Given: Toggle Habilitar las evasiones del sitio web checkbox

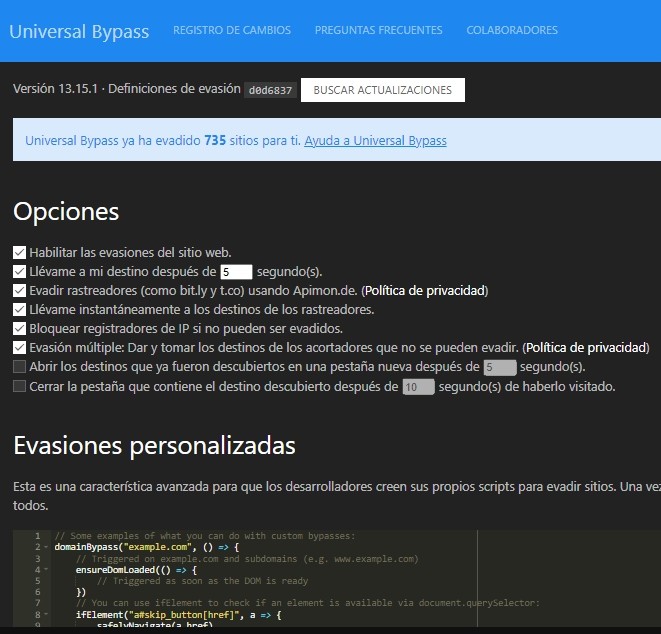Looking at the screenshot, I should click(x=19, y=253).
